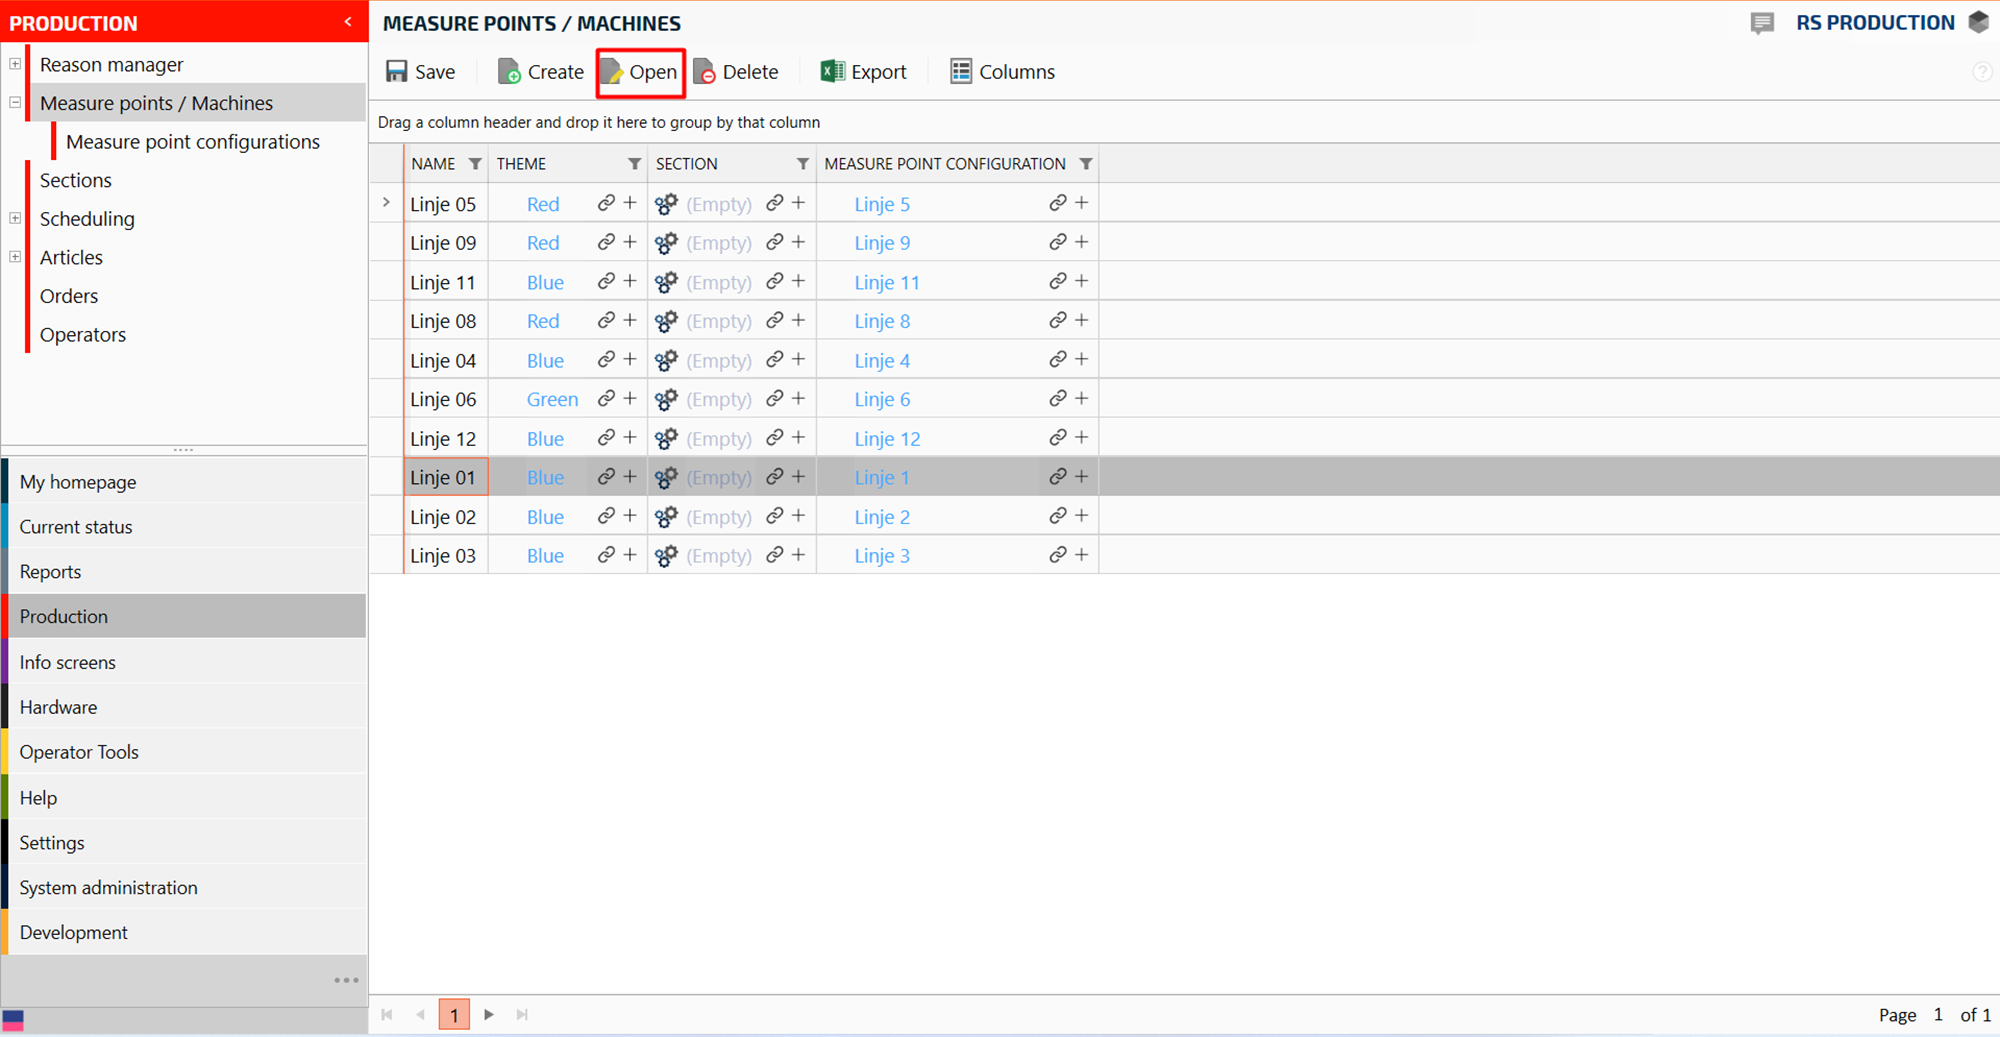This screenshot has width=2000, height=1037.
Task: Click the Green theme link for Linje 06
Action: click(552, 399)
